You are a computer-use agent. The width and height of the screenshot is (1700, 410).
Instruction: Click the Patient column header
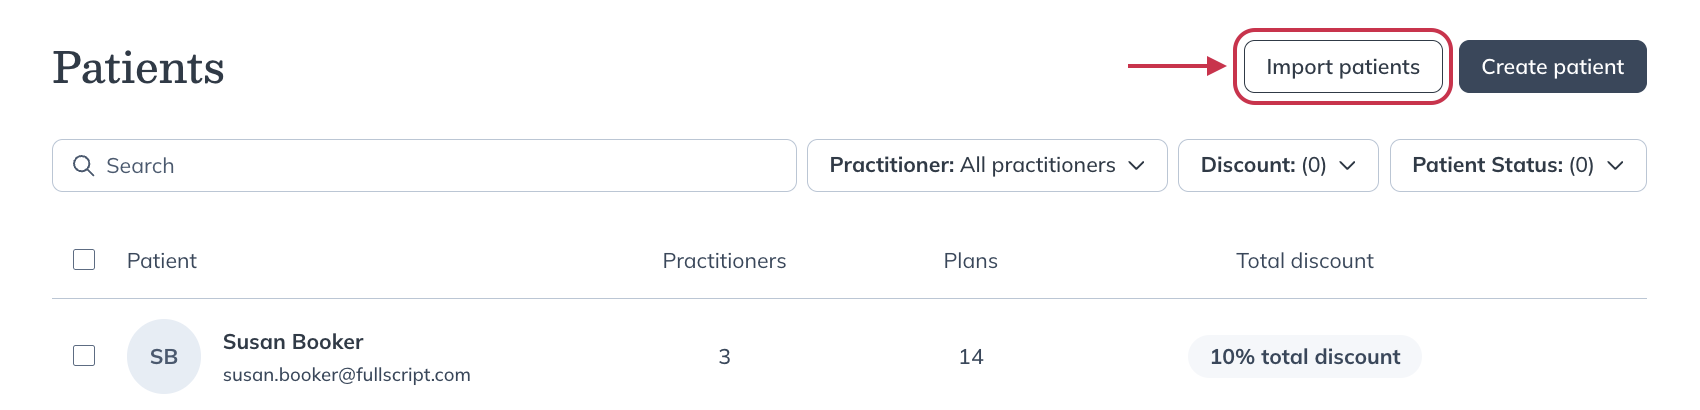coord(162,261)
